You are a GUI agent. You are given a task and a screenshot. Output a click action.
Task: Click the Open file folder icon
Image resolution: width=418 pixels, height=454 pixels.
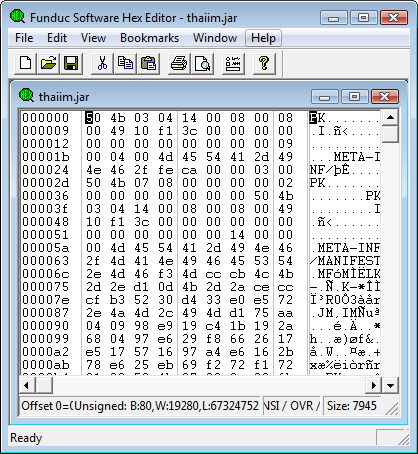(x=48, y=63)
